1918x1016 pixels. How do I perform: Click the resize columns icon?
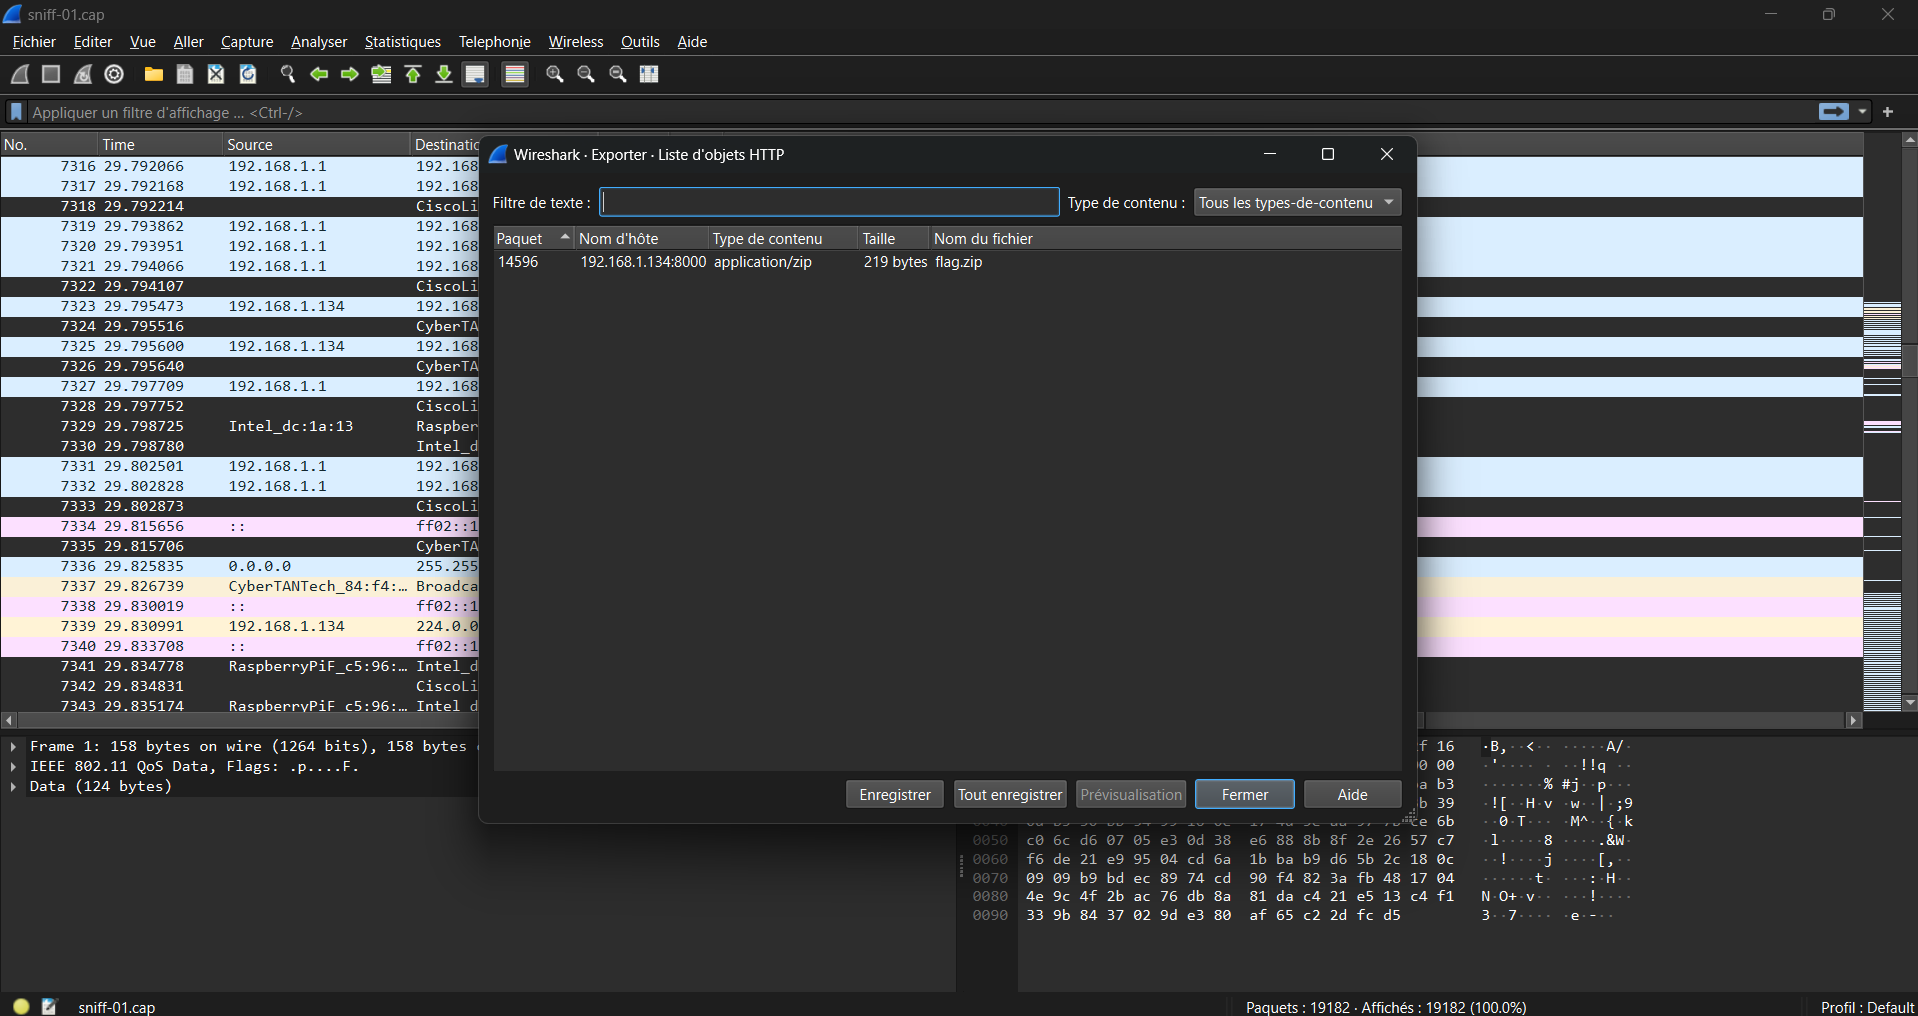[649, 74]
